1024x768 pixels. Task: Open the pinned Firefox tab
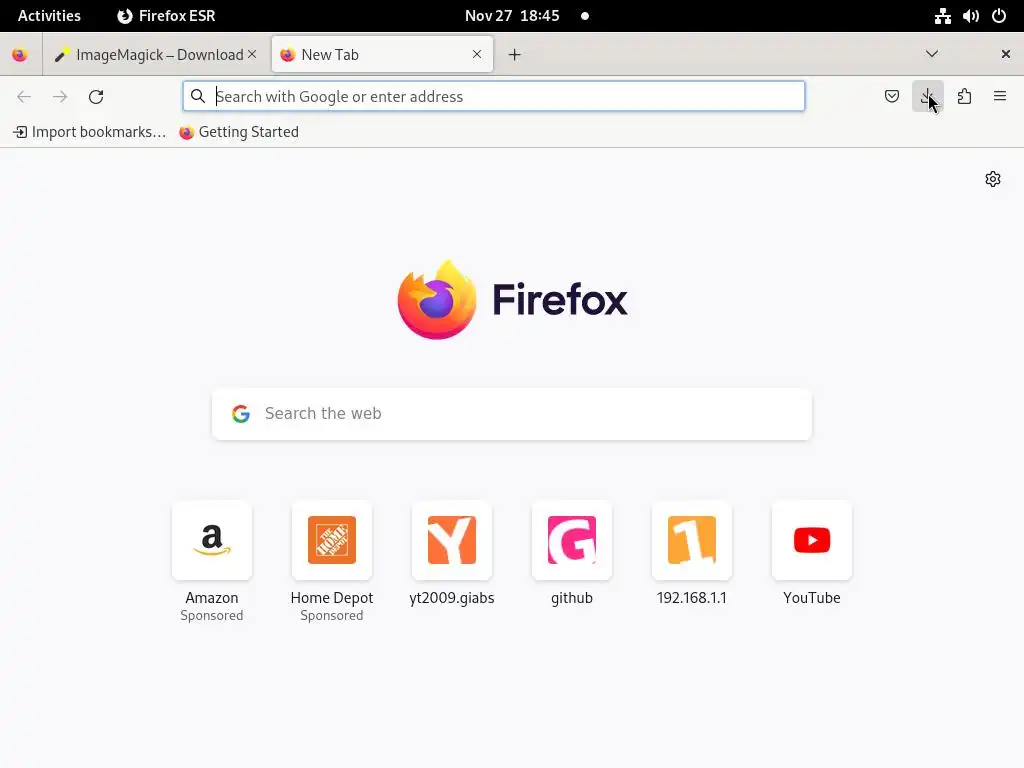point(20,55)
